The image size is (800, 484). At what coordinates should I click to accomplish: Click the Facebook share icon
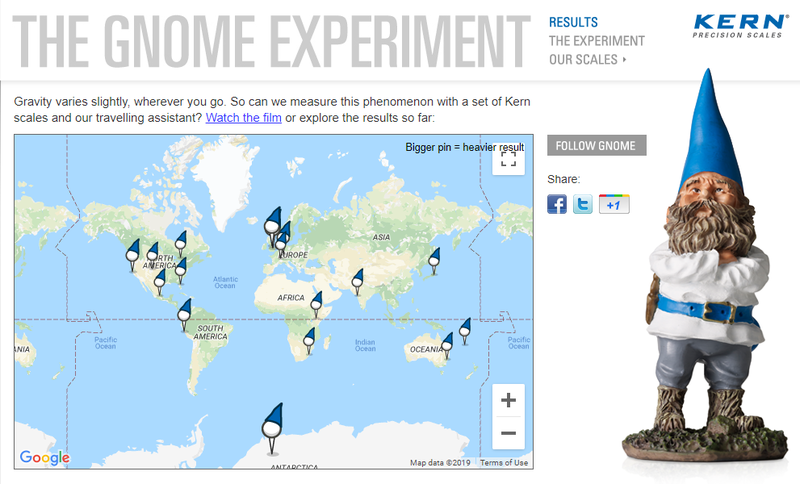tap(557, 204)
